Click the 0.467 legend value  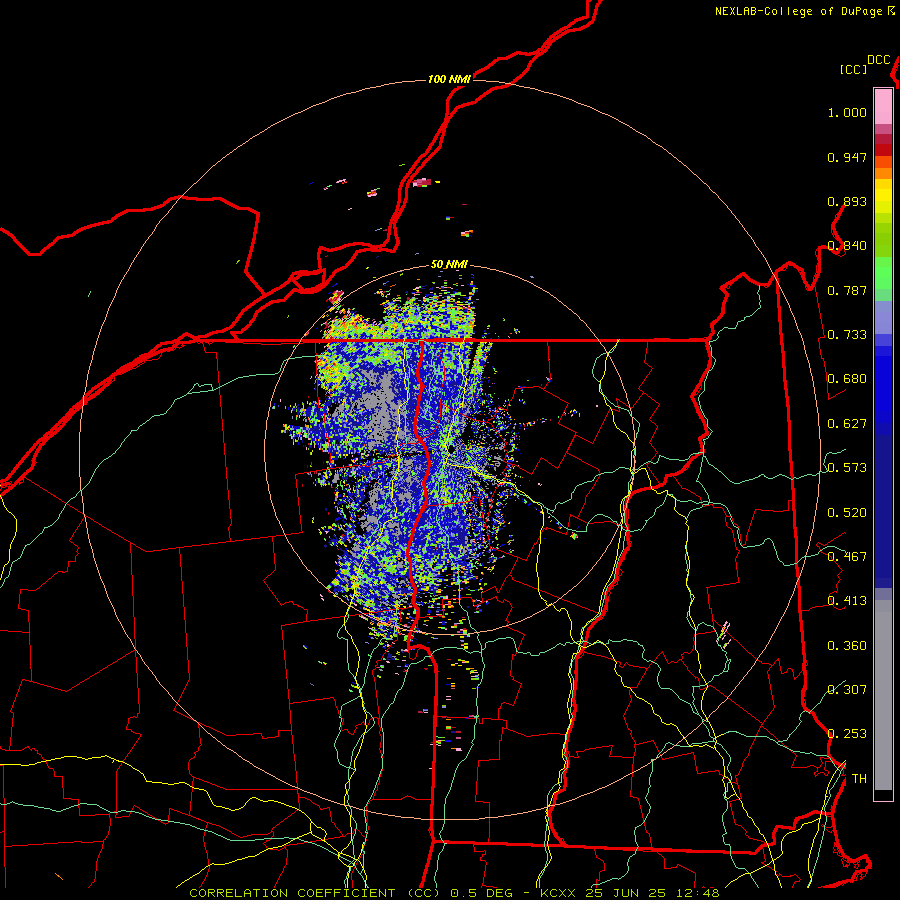pos(847,557)
